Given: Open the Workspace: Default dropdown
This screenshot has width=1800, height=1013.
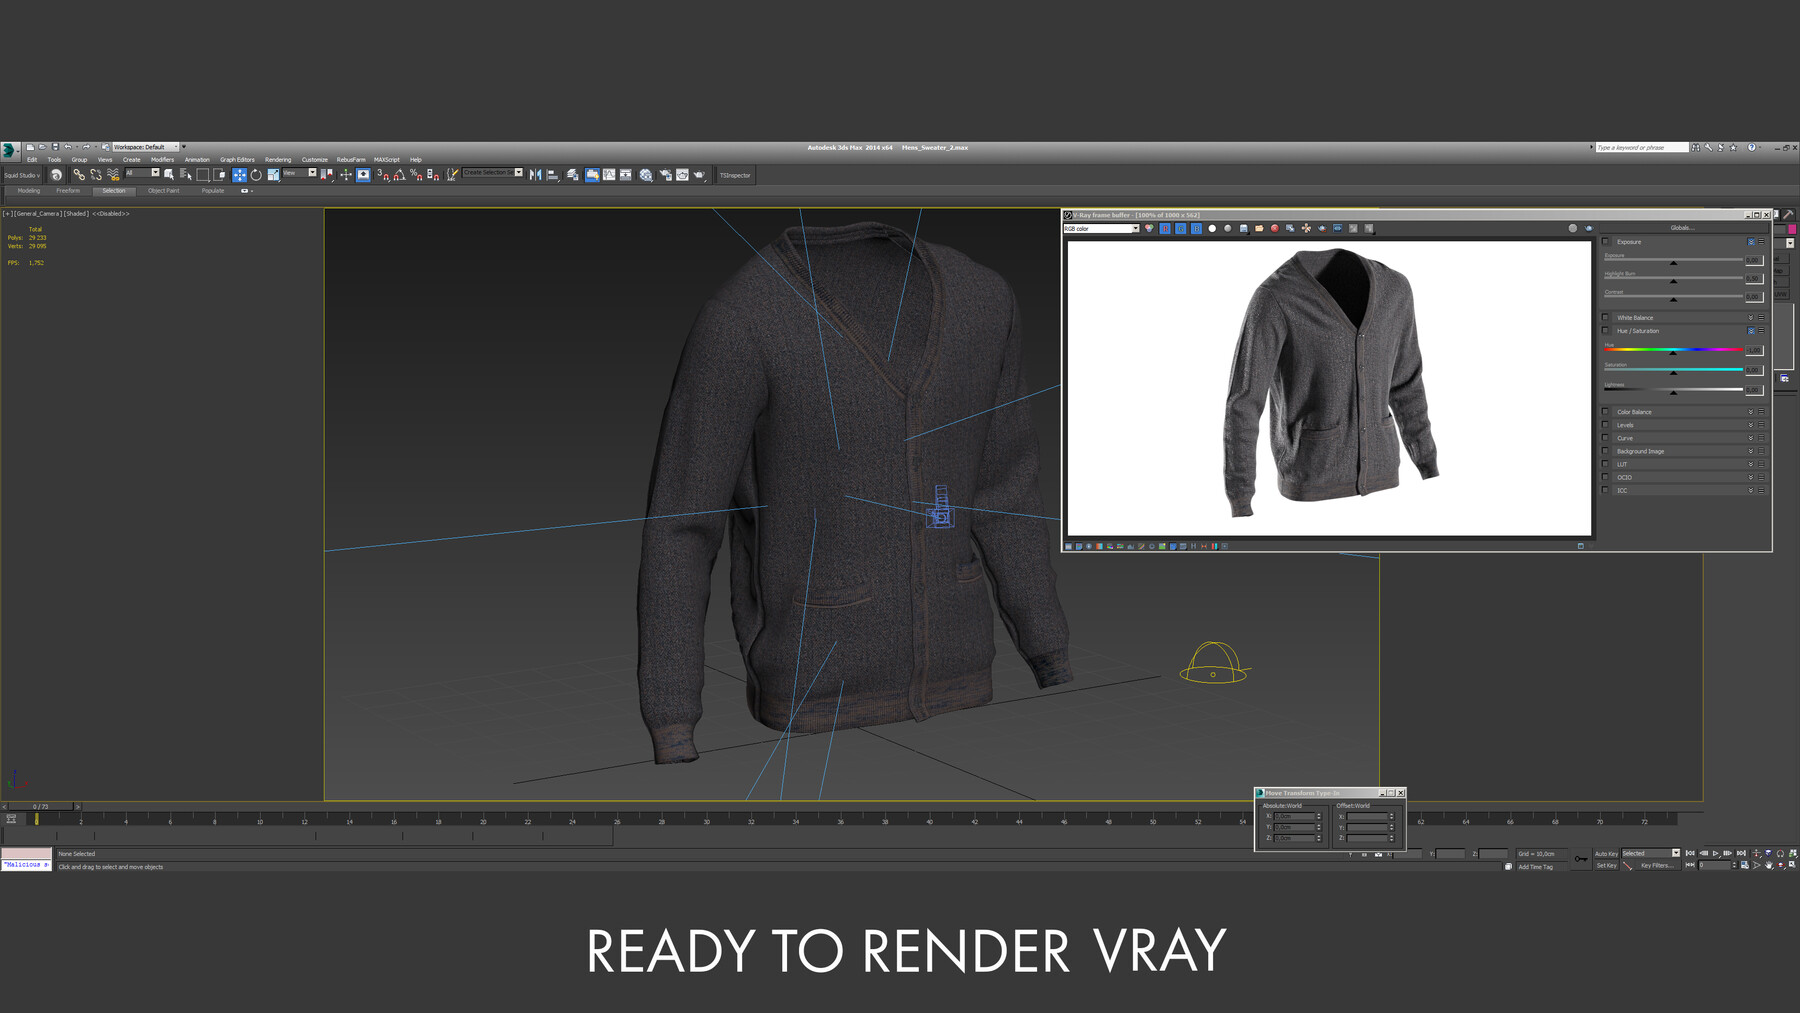Looking at the screenshot, I should click(x=146, y=147).
